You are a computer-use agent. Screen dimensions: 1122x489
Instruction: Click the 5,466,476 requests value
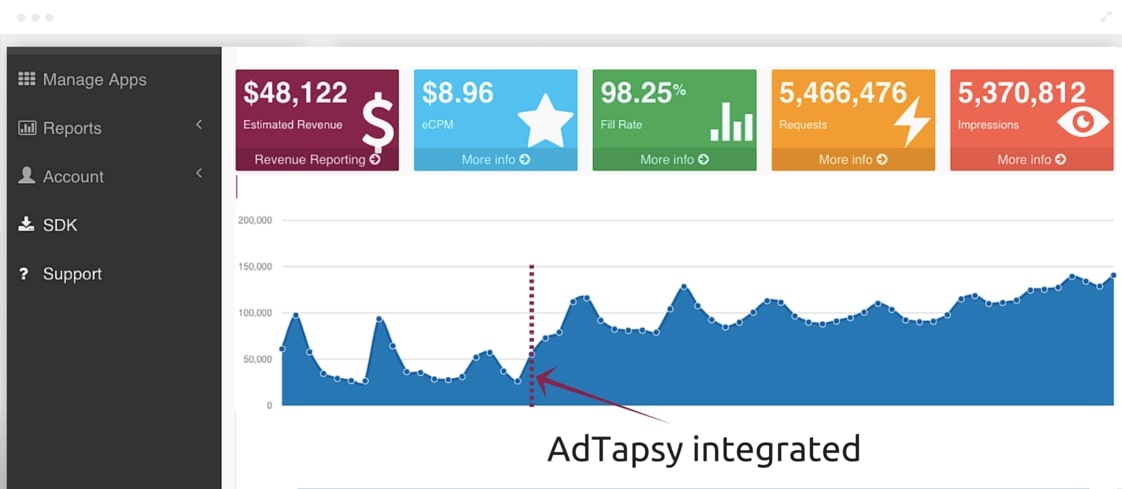843,93
